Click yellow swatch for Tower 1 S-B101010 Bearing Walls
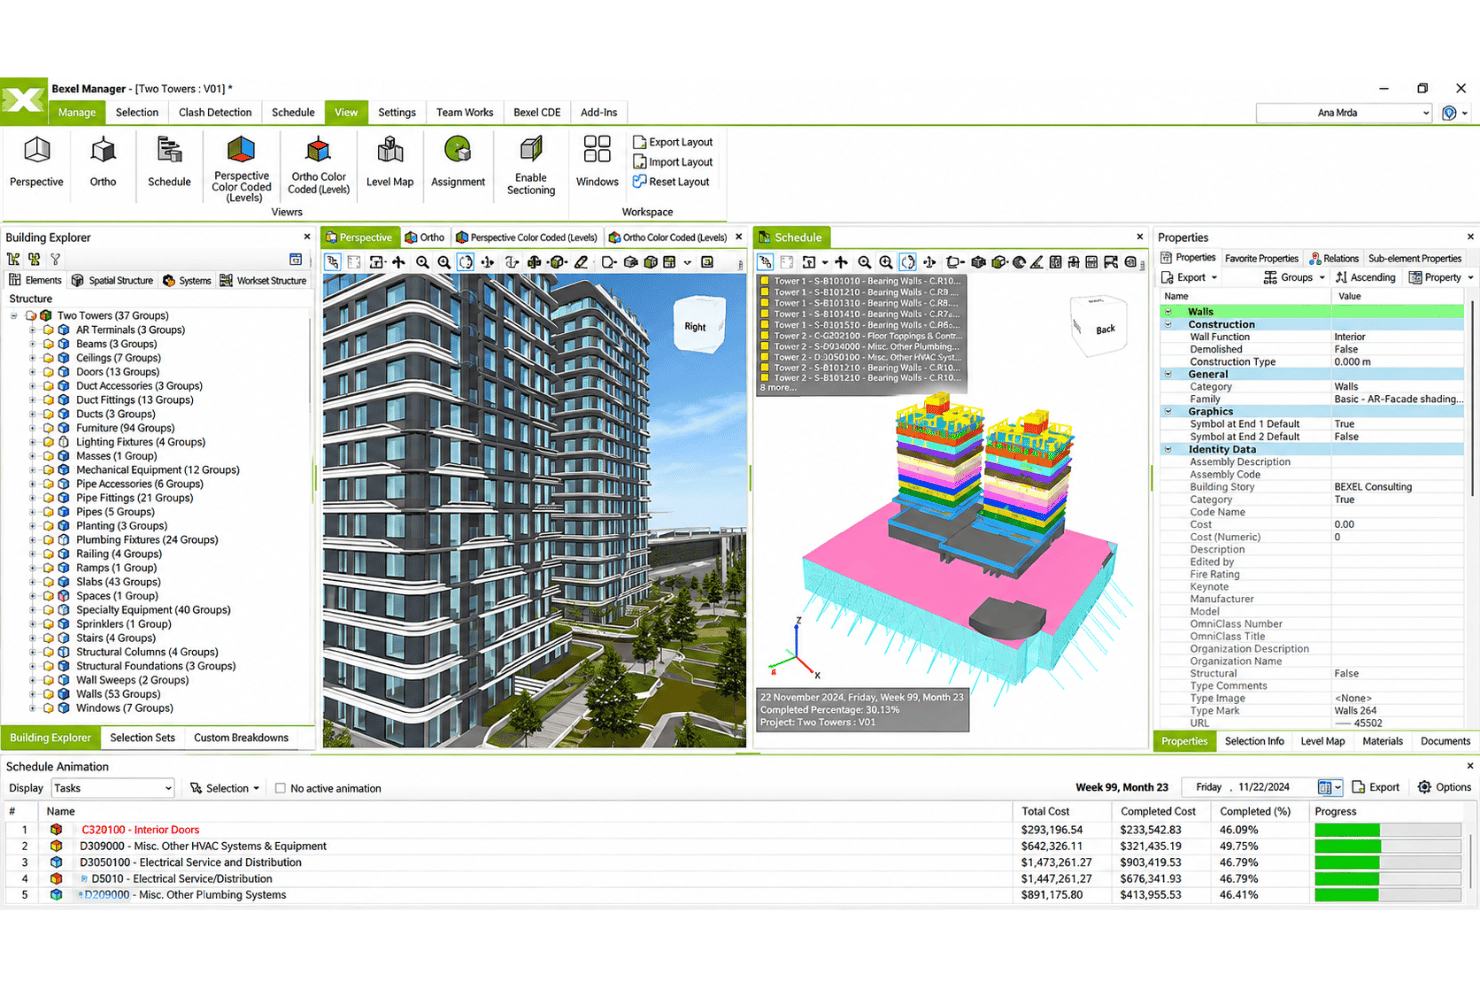Image resolution: width=1480 pixels, height=987 pixels. pyautogui.click(x=765, y=281)
